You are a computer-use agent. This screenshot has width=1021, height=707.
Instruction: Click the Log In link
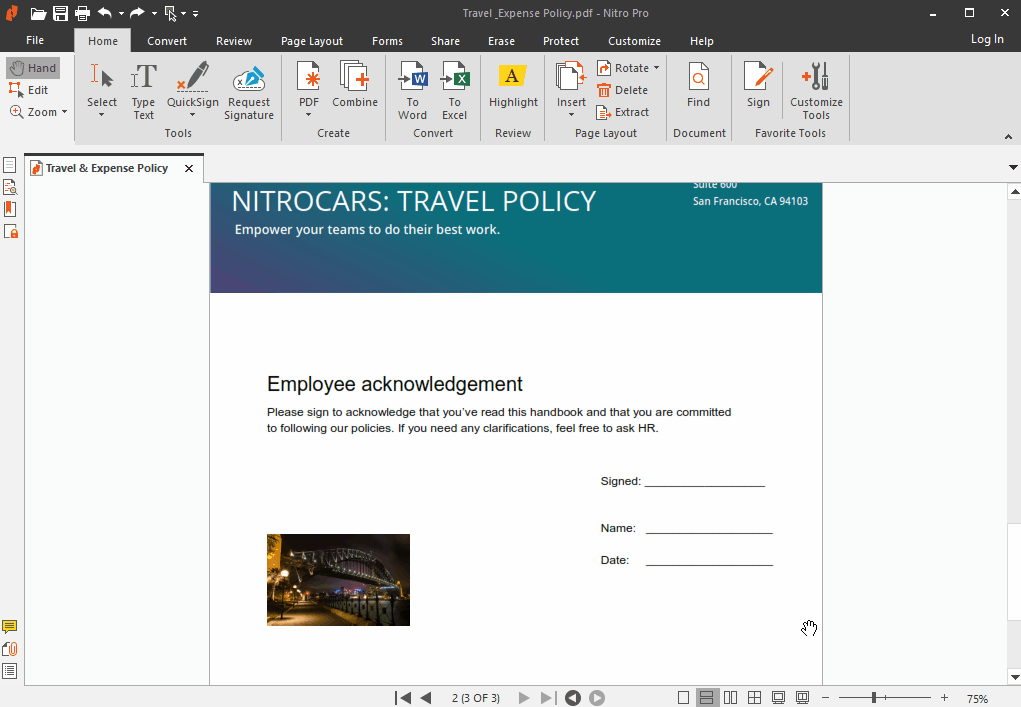coord(987,39)
